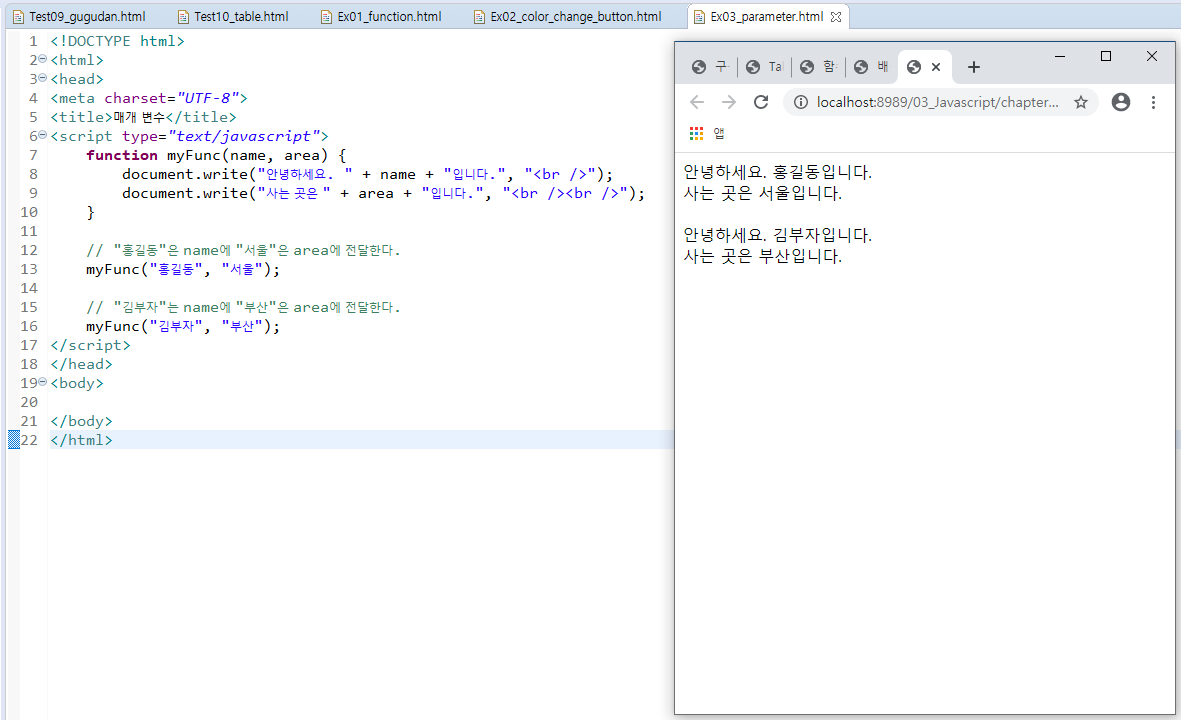
Task: Switch to the Chrome tab labeled 배
Action: coord(872,67)
